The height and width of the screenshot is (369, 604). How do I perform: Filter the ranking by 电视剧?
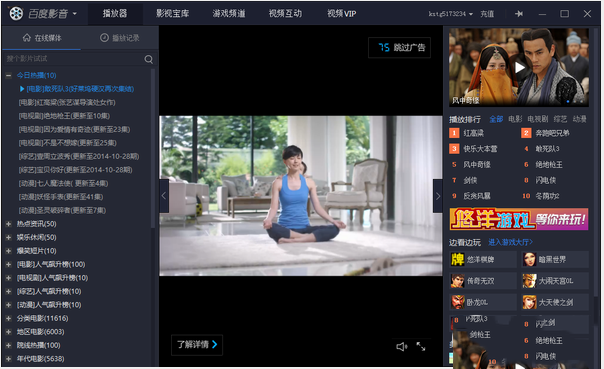tap(537, 119)
